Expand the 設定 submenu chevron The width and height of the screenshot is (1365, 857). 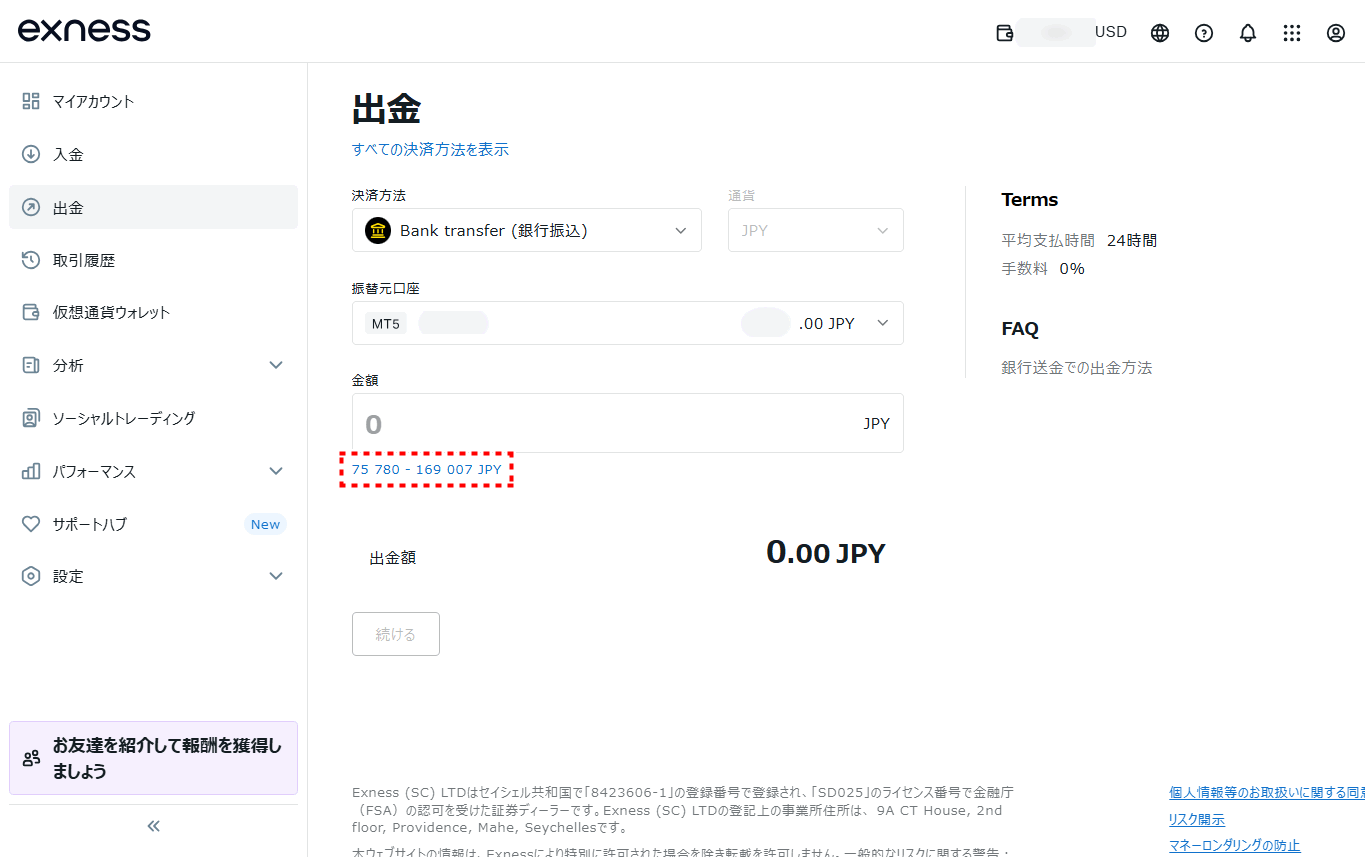tap(277, 576)
